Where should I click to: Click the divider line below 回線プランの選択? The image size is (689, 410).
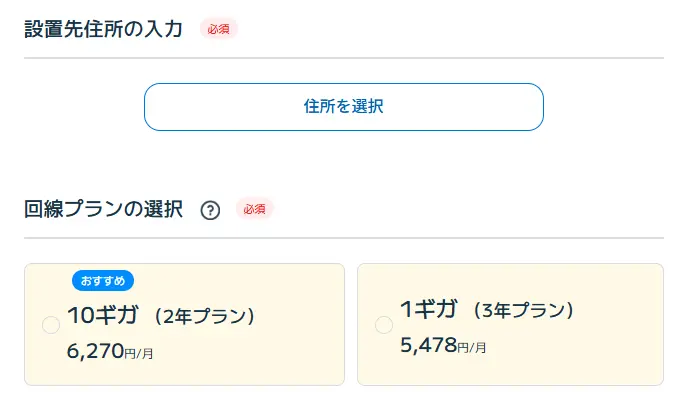point(343,238)
